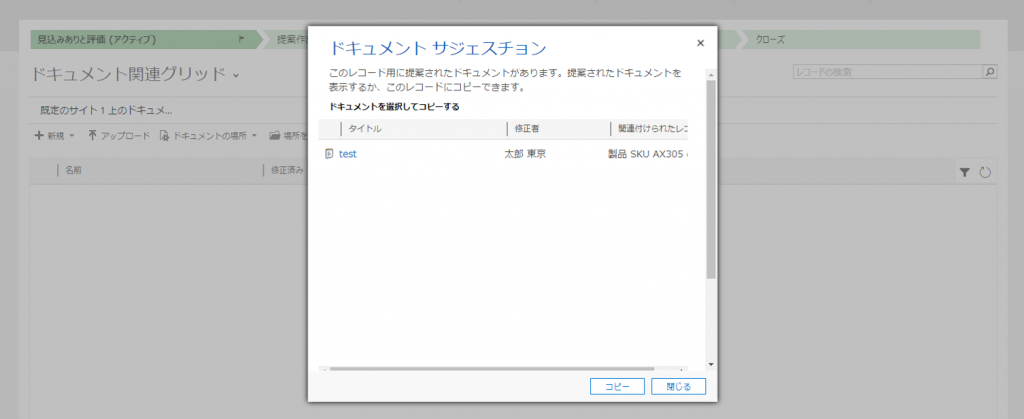Click the flag icon on active stage
Screen dimensions: 1024x419
(241, 39)
